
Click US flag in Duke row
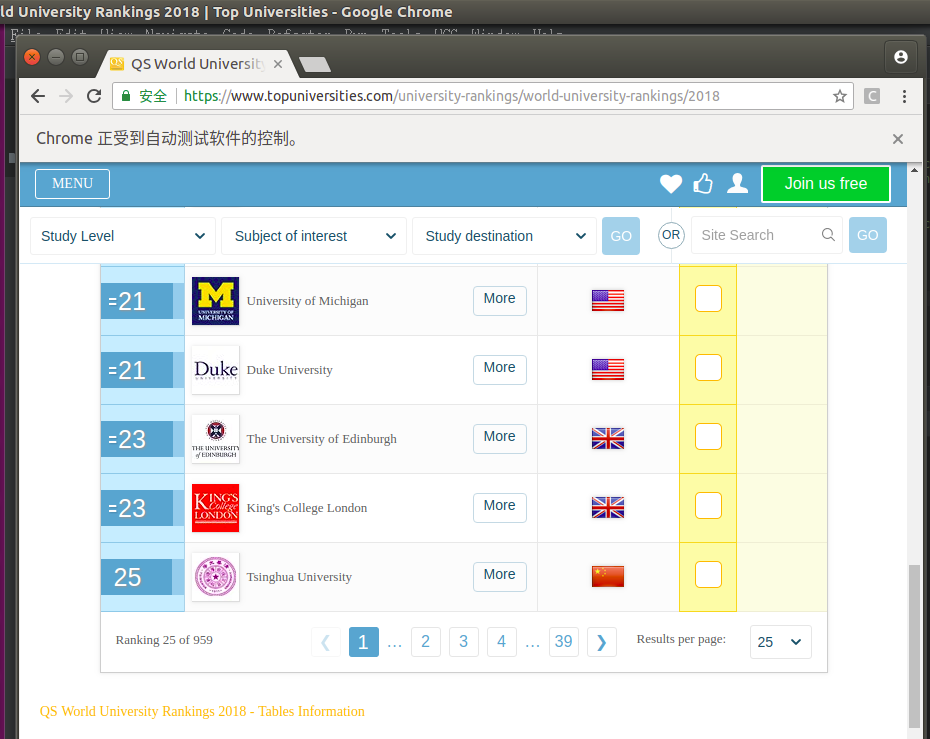point(608,370)
